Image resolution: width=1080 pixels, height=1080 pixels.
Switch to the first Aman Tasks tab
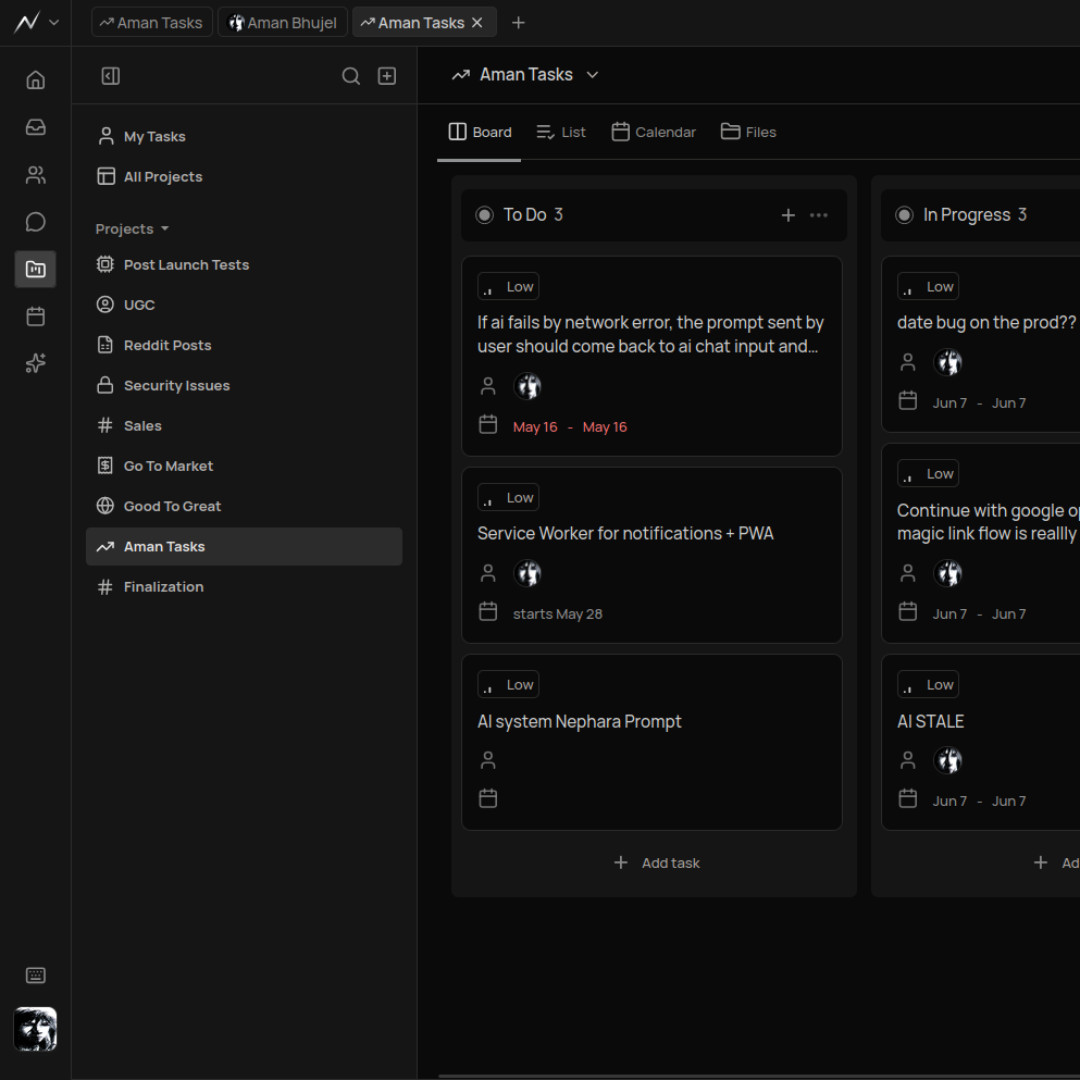click(x=152, y=23)
